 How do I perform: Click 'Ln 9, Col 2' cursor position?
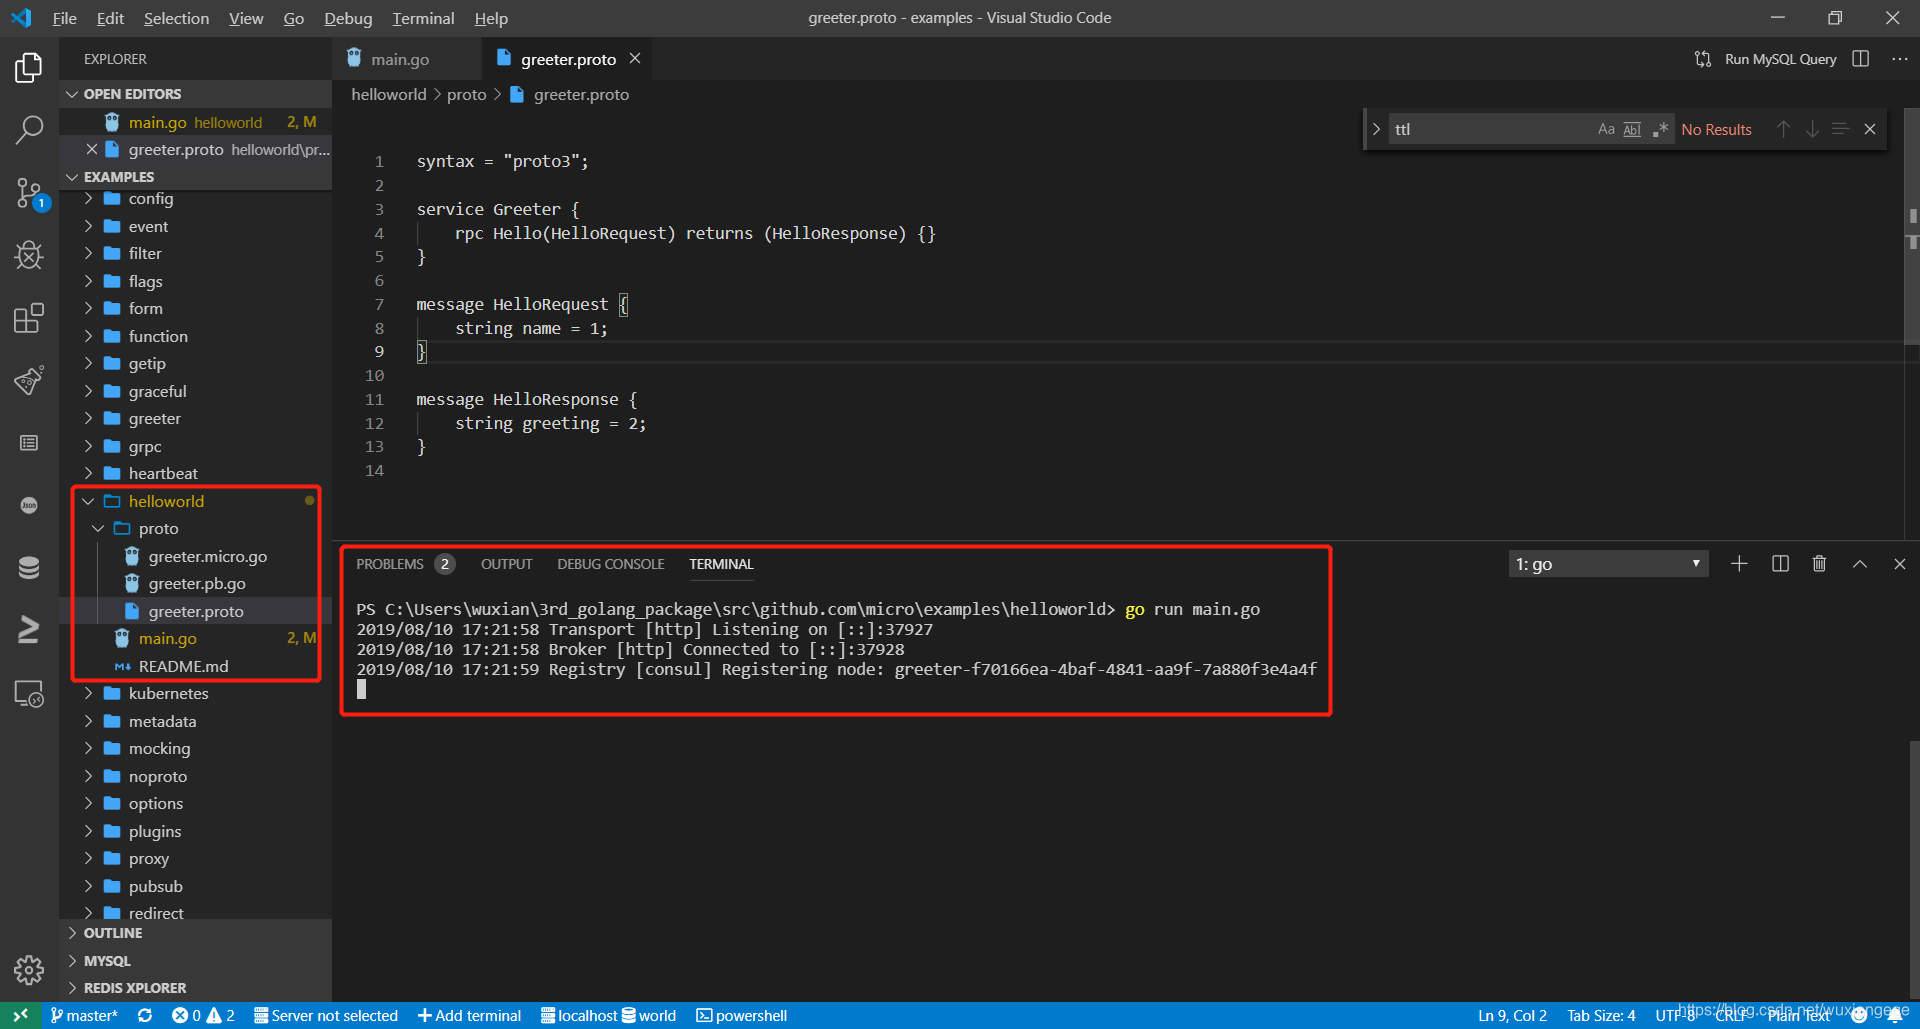click(1512, 1015)
